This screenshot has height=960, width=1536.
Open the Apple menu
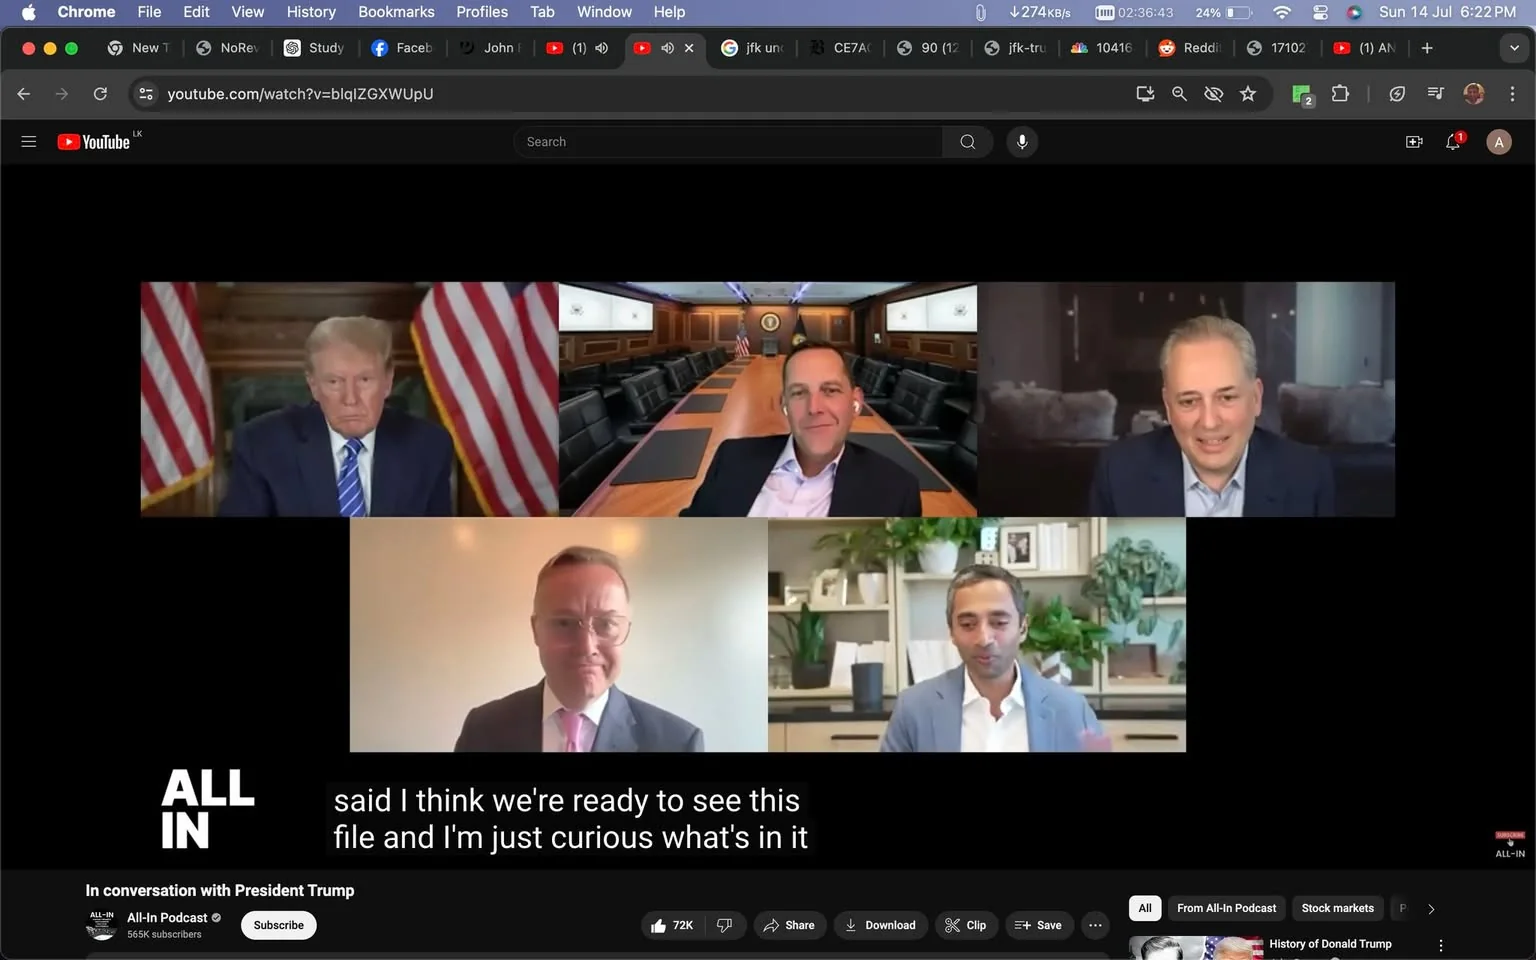point(28,12)
